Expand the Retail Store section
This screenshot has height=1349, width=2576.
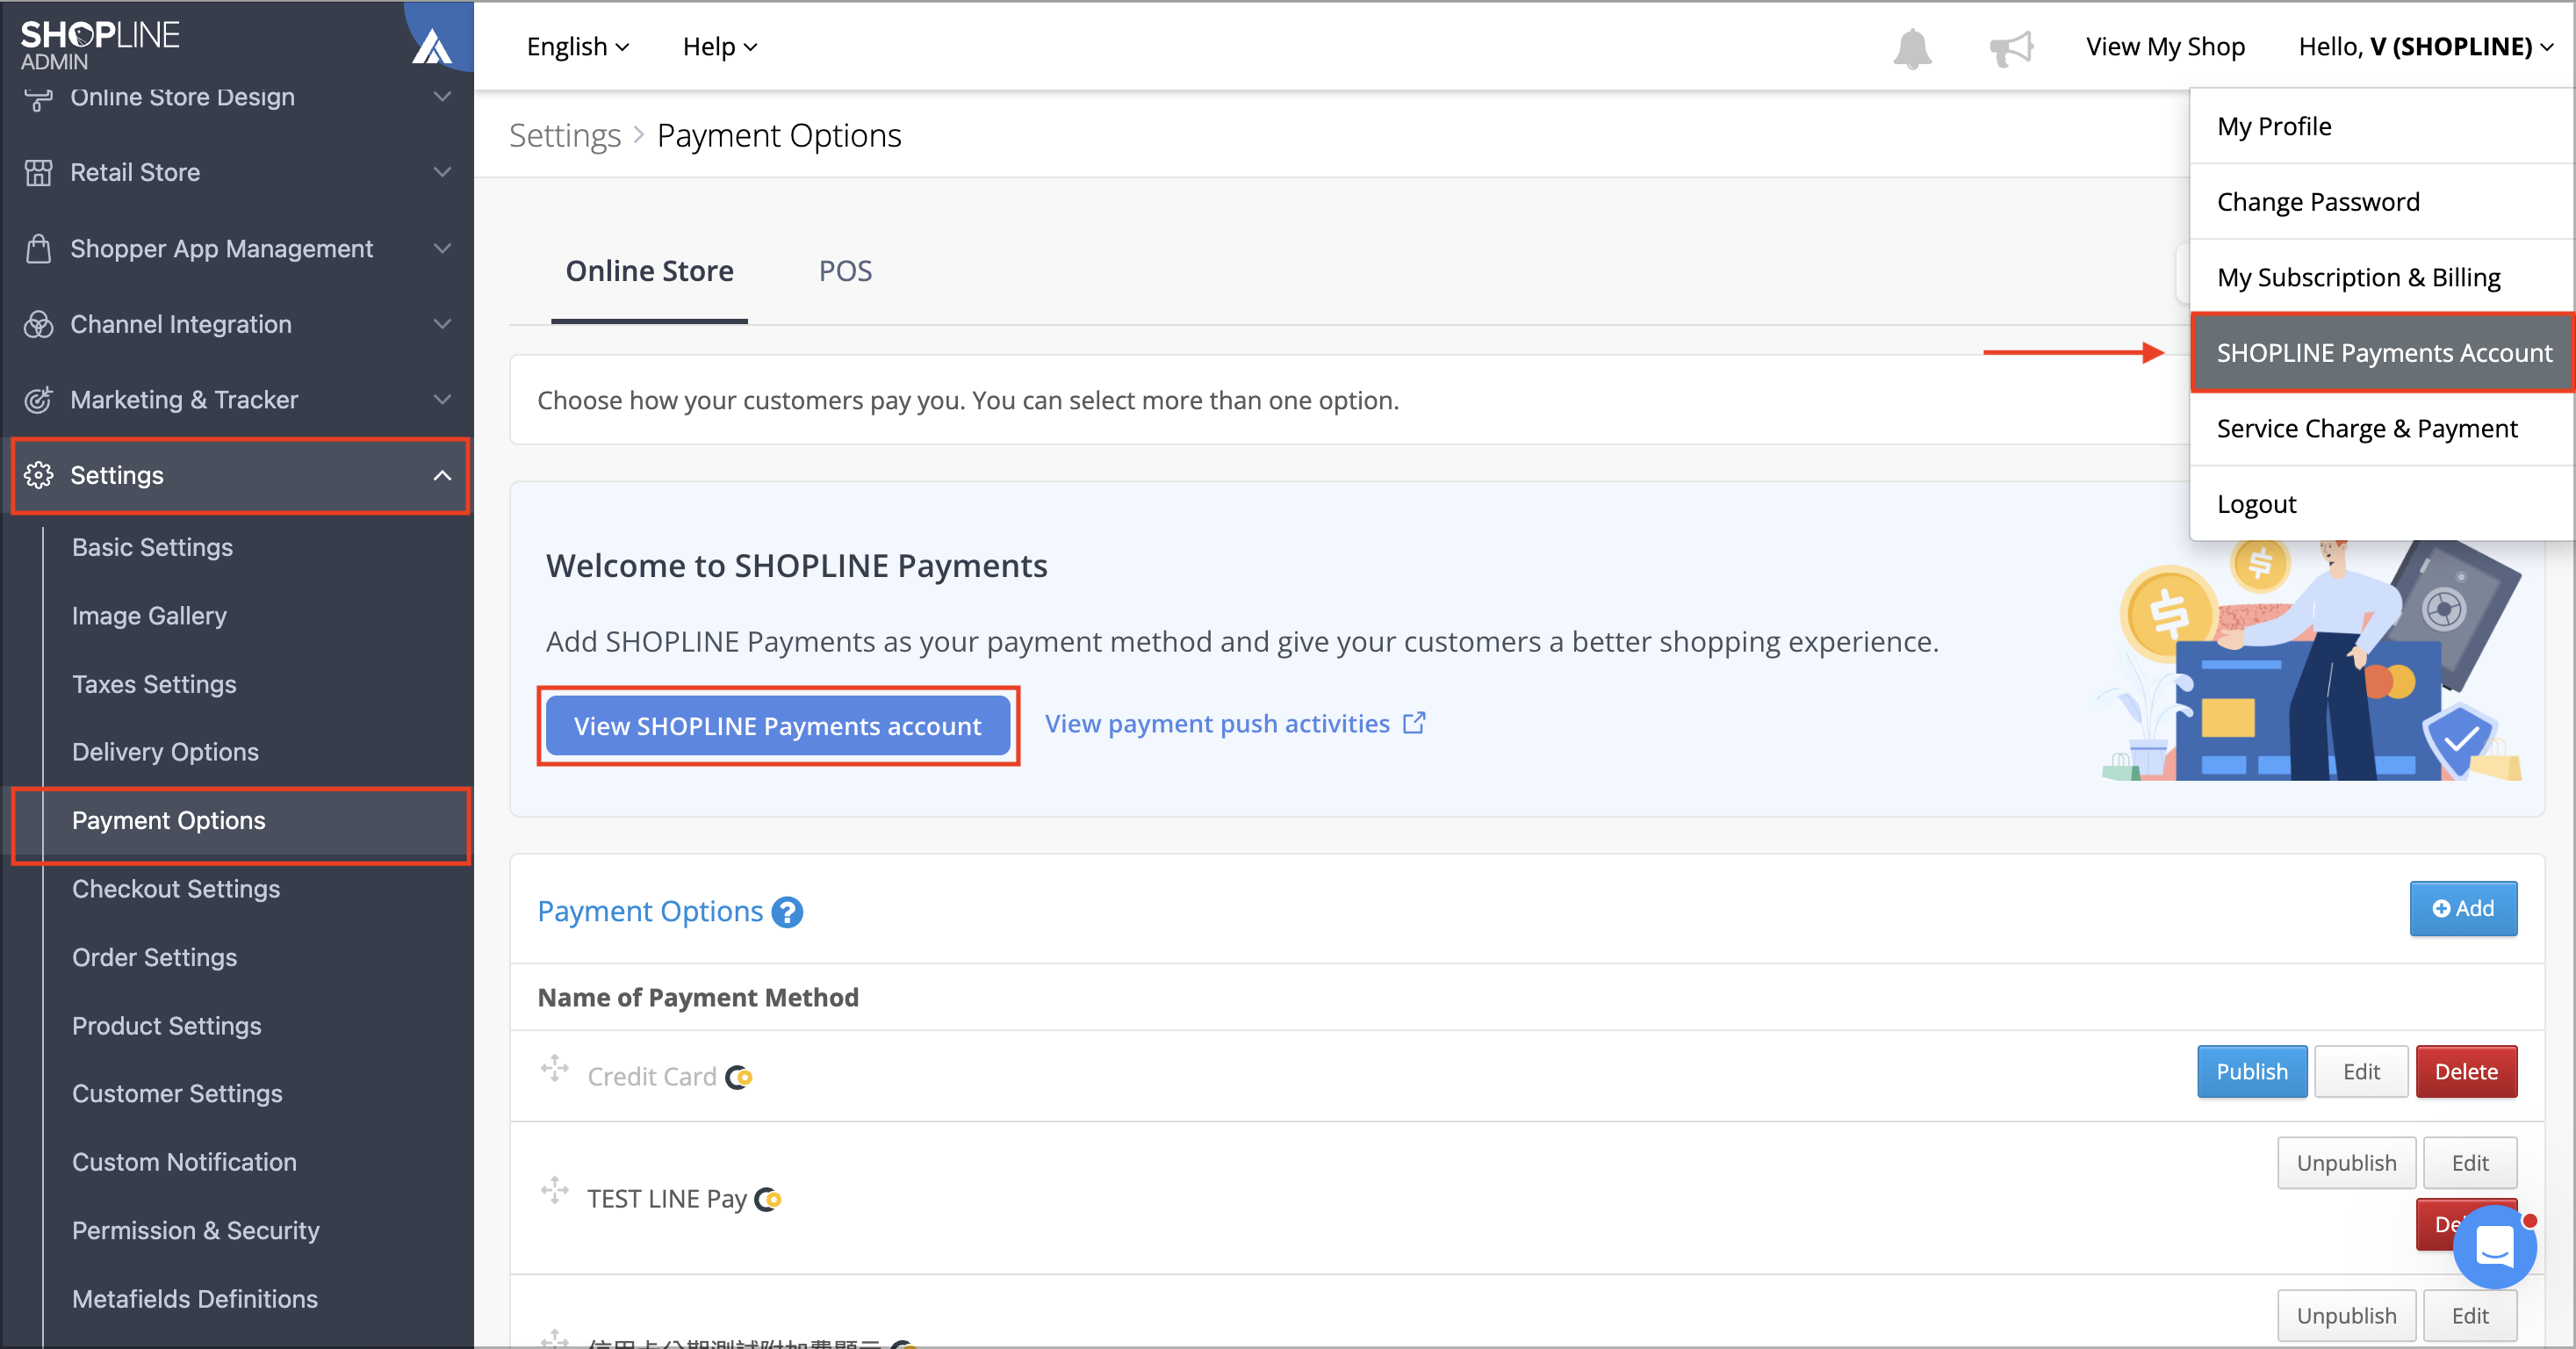[442, 172]
